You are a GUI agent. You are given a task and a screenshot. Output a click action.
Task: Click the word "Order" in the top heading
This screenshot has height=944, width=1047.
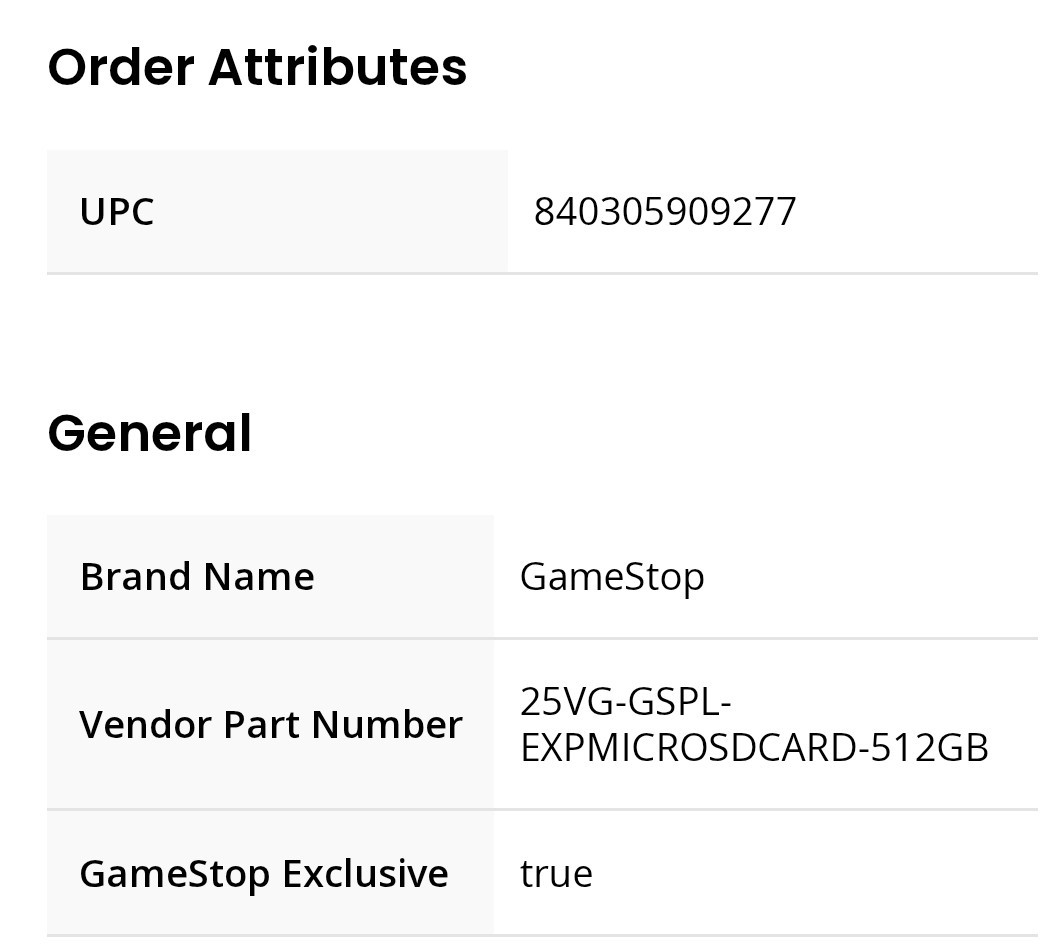(x=120, y=68)
